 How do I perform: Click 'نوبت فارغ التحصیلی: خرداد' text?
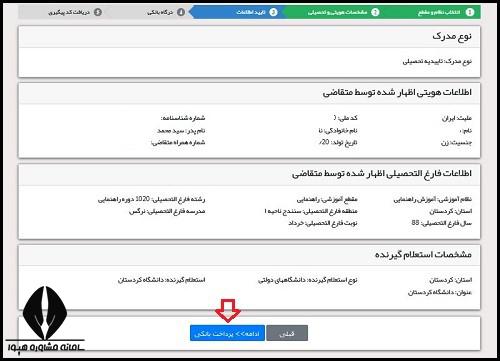(x=323, y=223)
